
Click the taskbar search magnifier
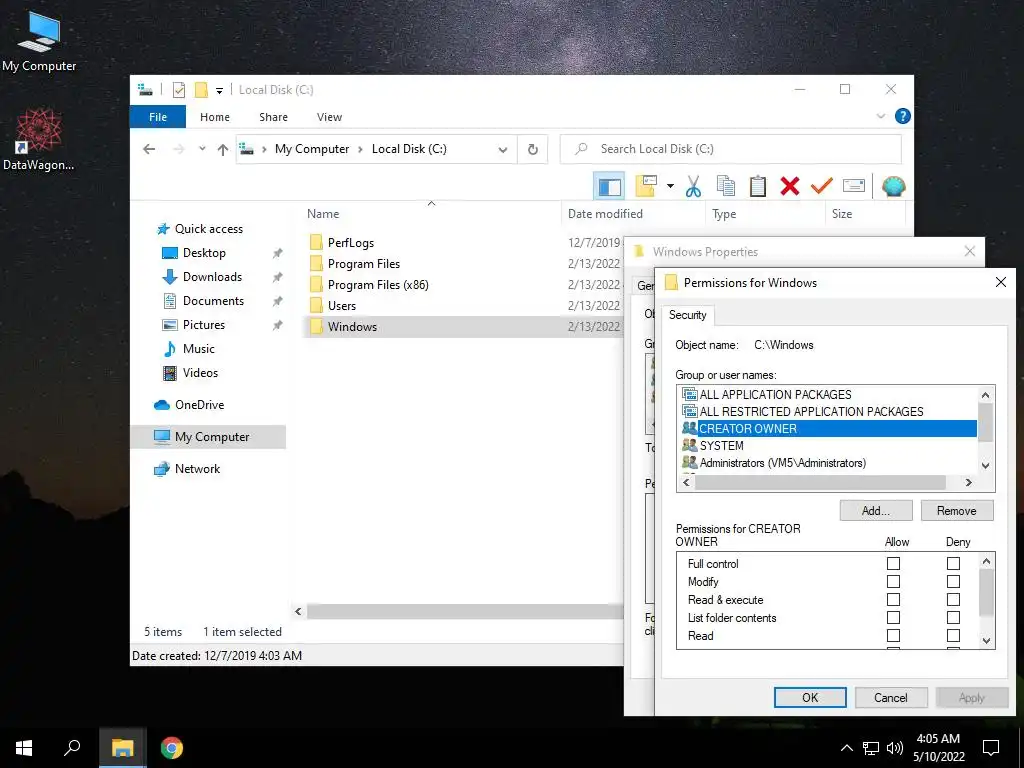[x=72, y=748]
